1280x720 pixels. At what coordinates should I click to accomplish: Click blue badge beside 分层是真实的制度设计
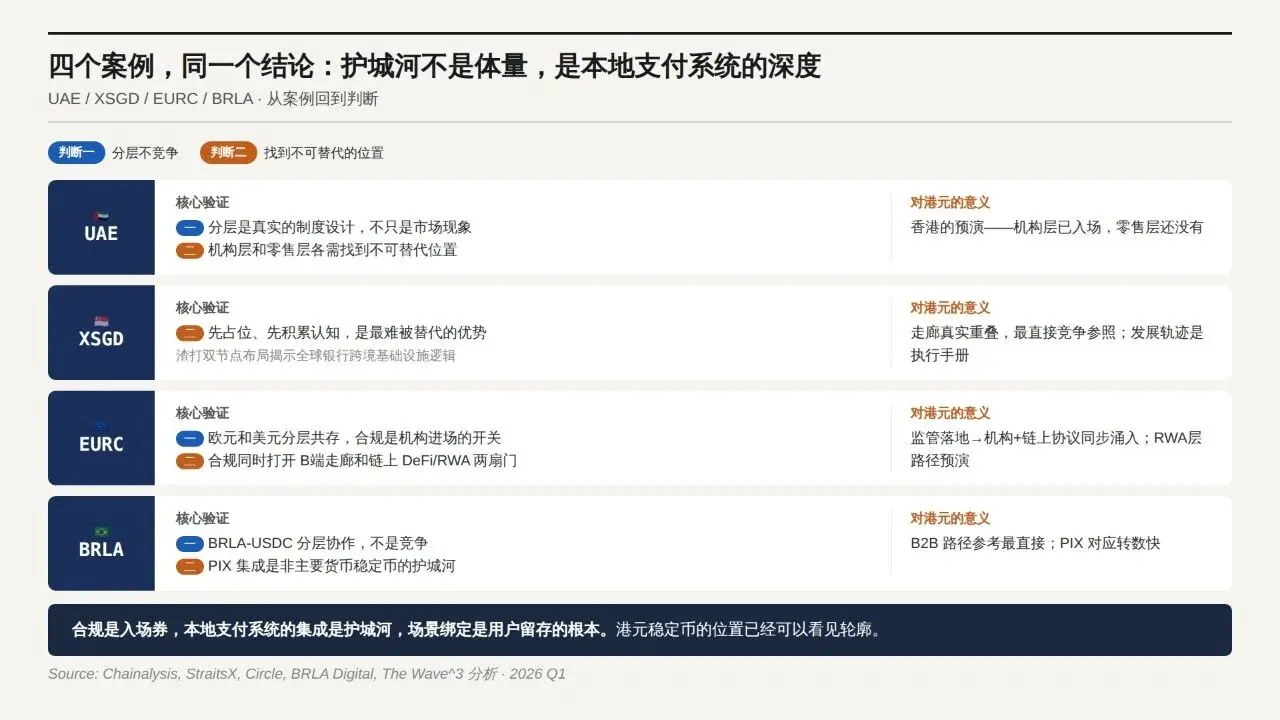click(x=190, y=228)
